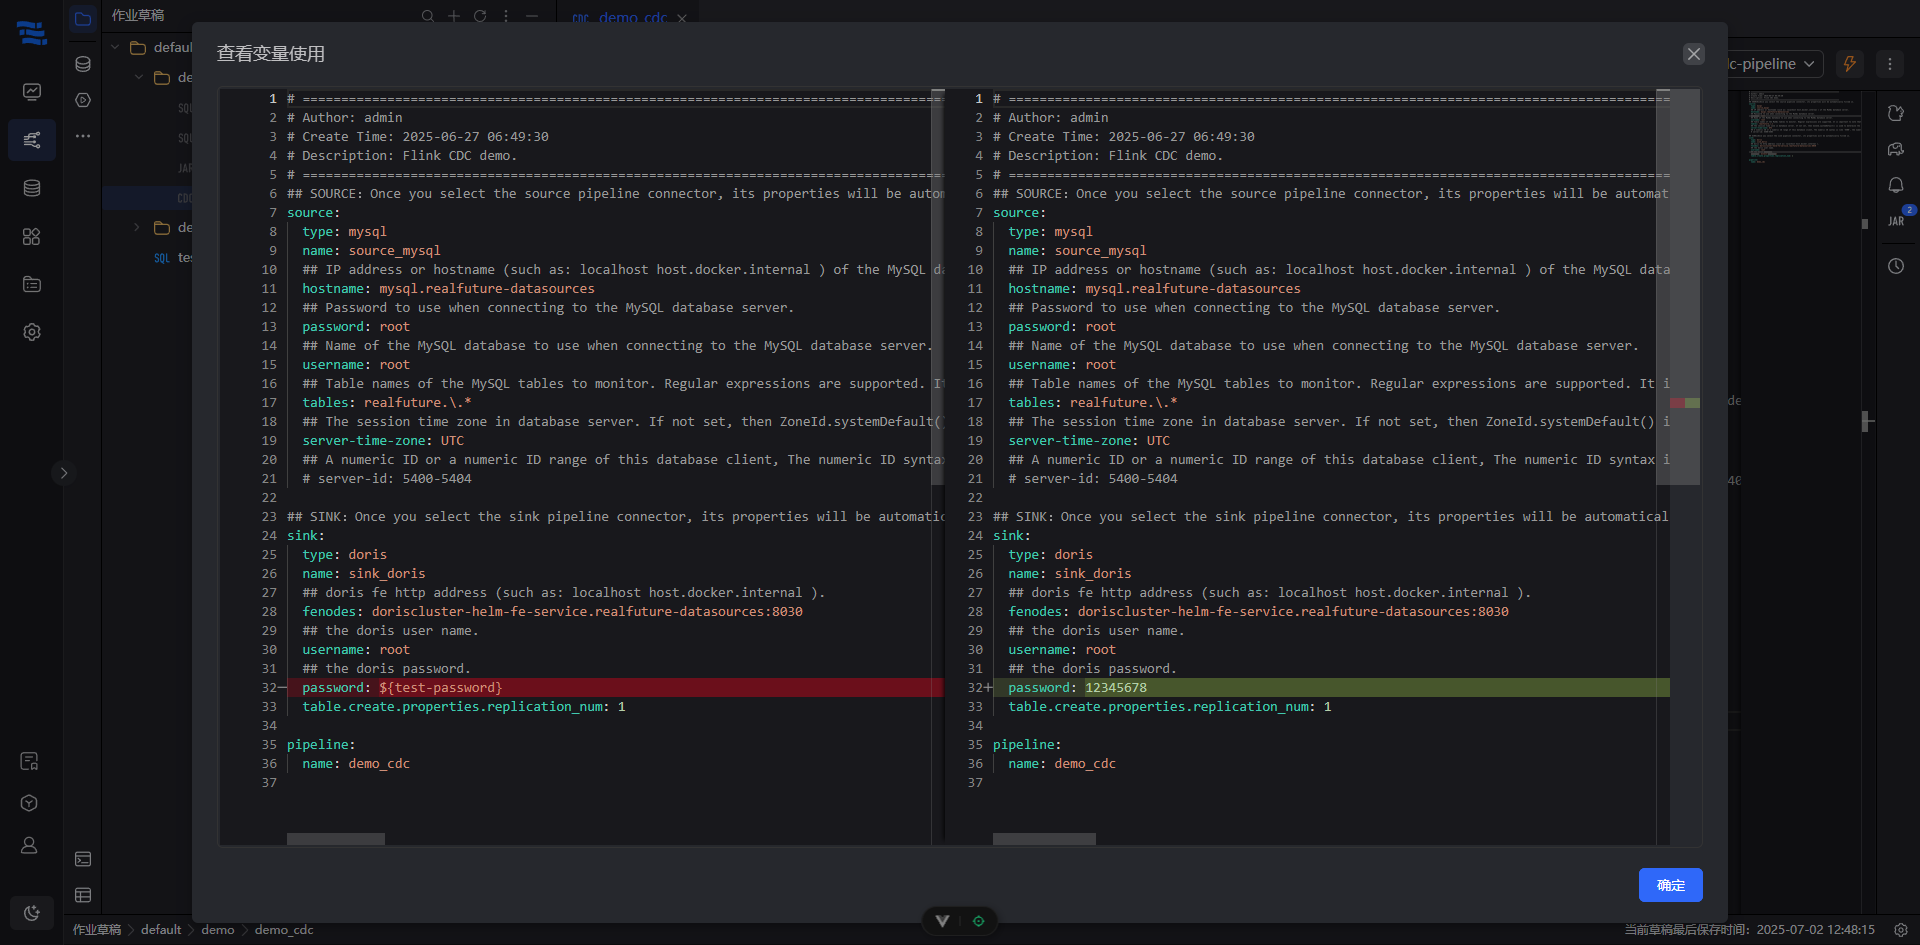Click the added line password 12345678
The image size is (1920, 945).
pos(1331,688)
